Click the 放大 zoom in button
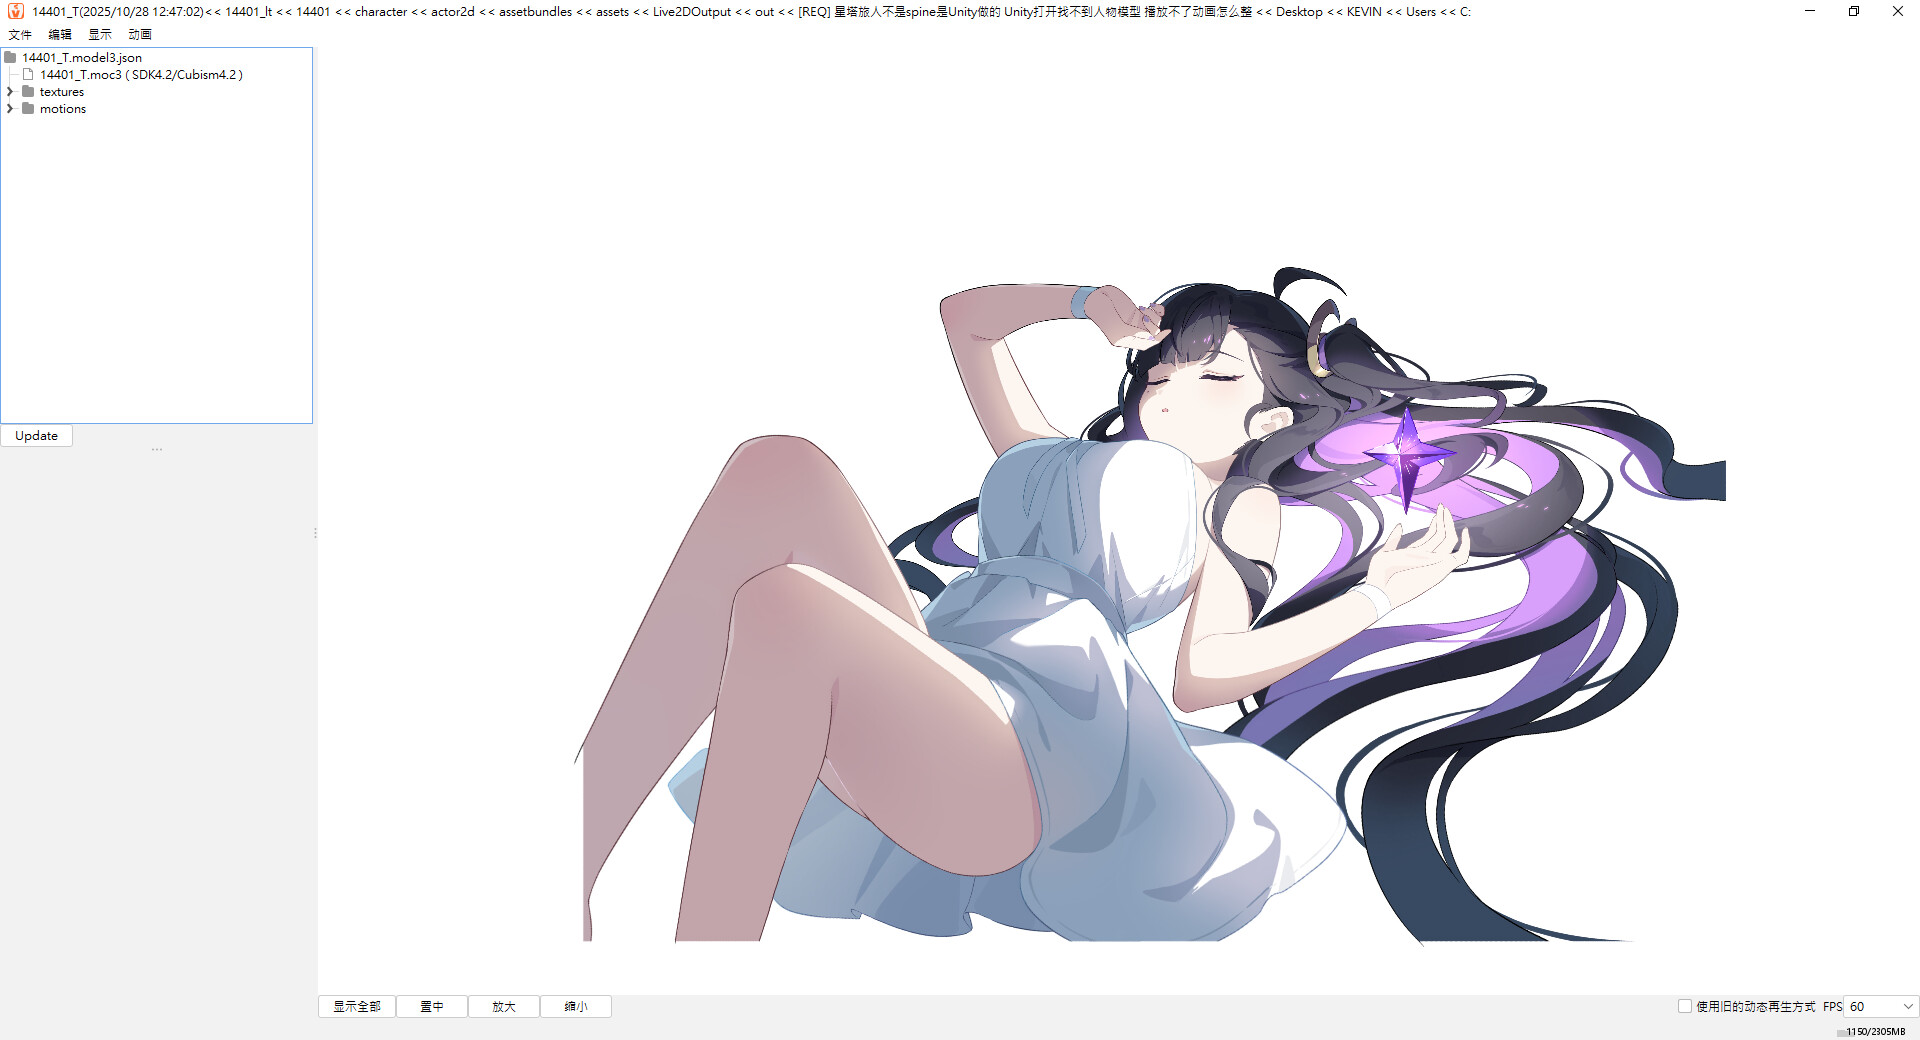1920x1040 pixels. [504, 1007]
